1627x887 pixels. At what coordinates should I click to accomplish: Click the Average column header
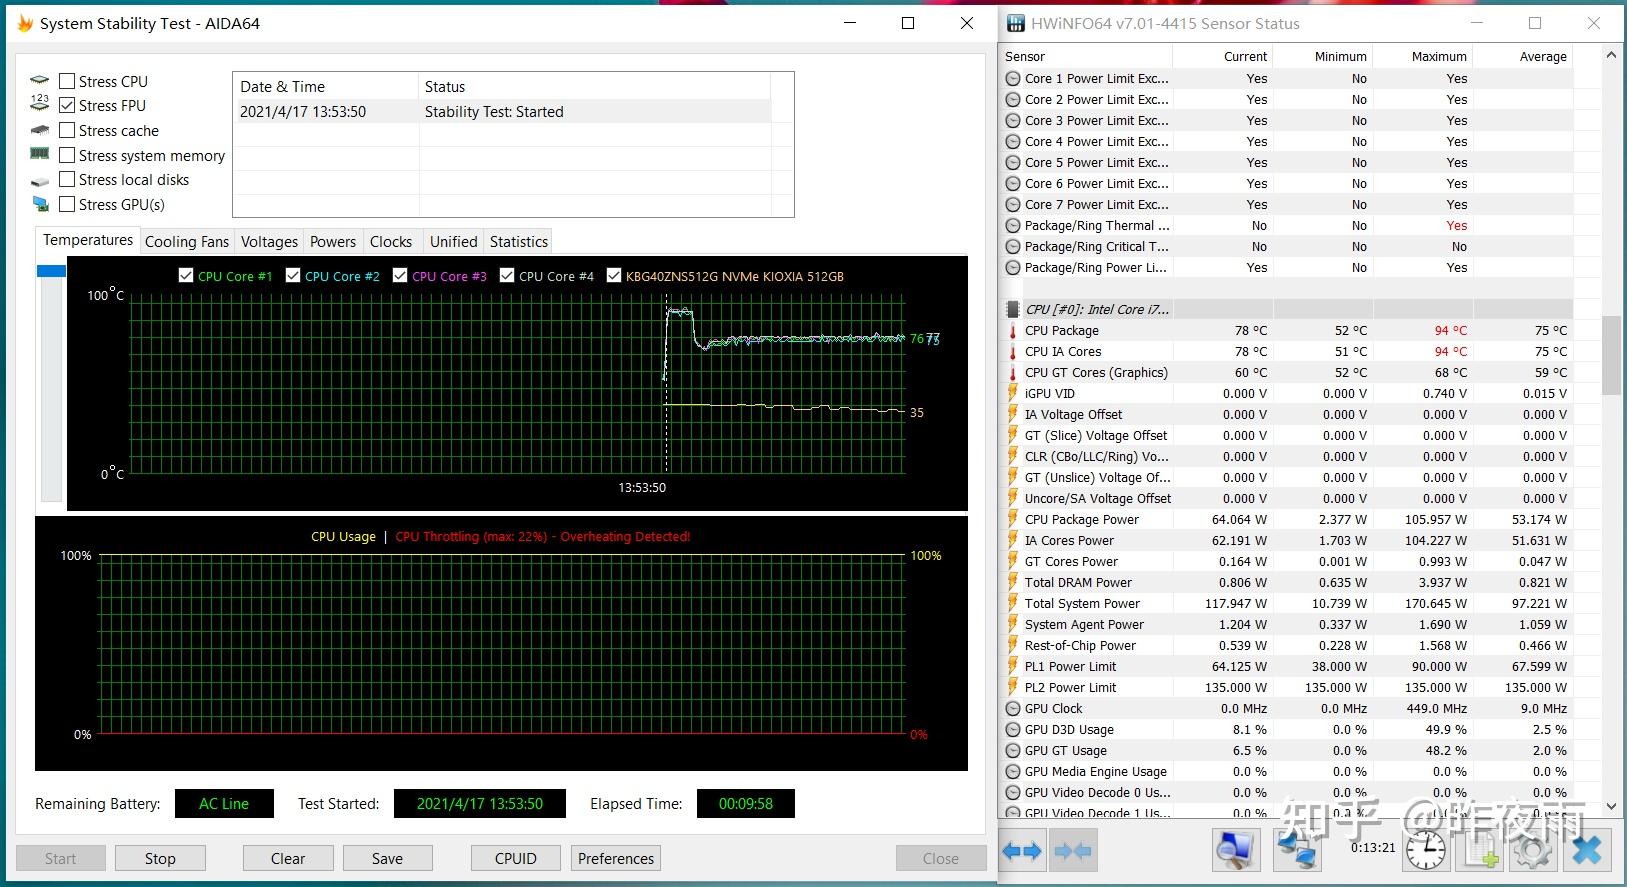(1522, 57)
